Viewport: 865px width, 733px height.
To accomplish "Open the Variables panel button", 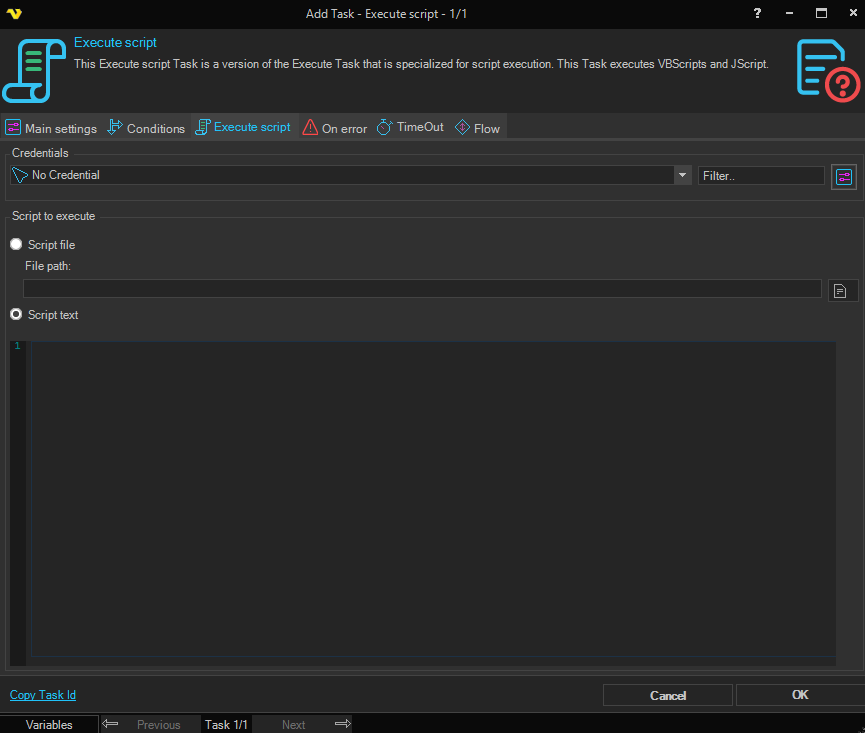I will coord(49,724).
